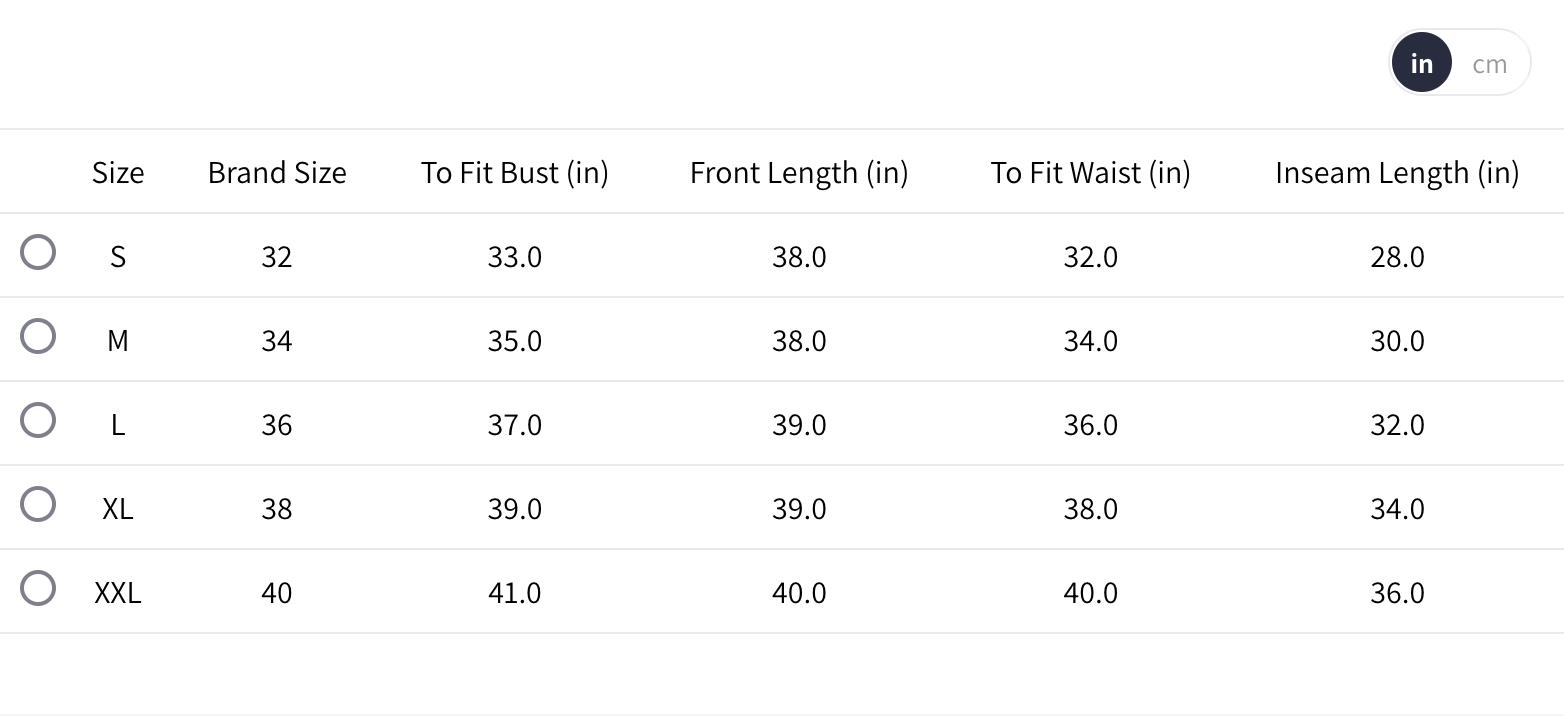
Task: Select the XXL size radio button
Action: pos(38,588)
